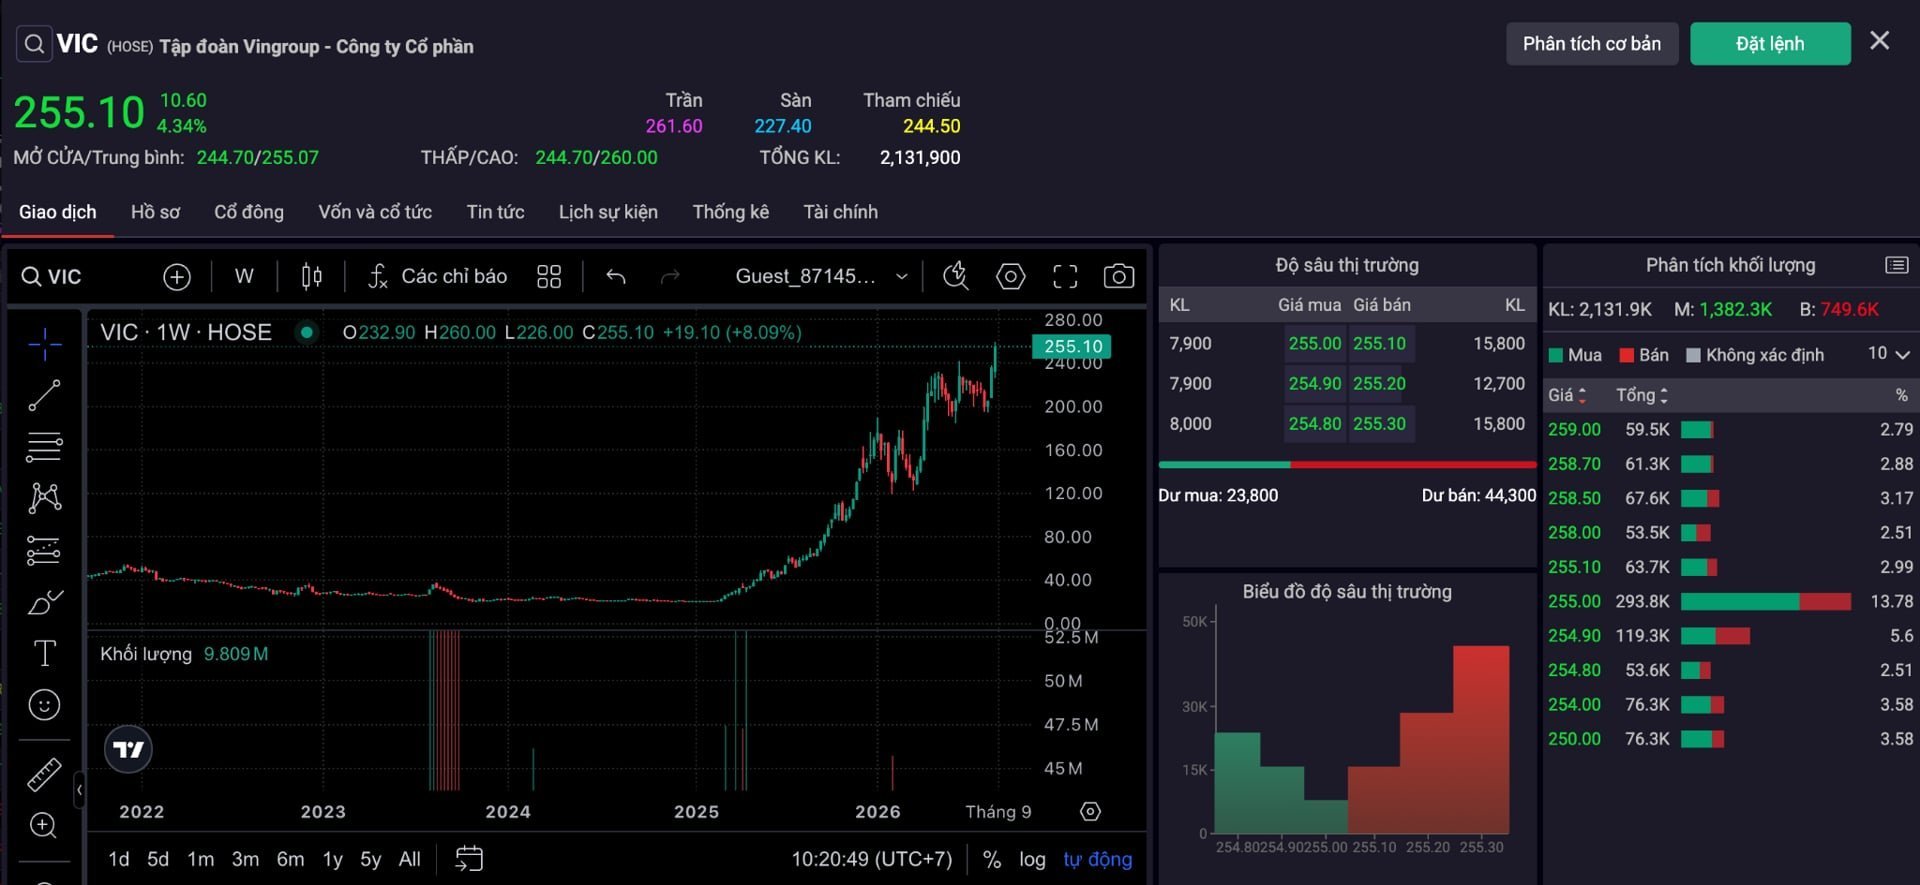Viewport: 1920px width, 885px height.
Task: Collapse the drawing toolbar side arrow
Action: coord(79,790)
